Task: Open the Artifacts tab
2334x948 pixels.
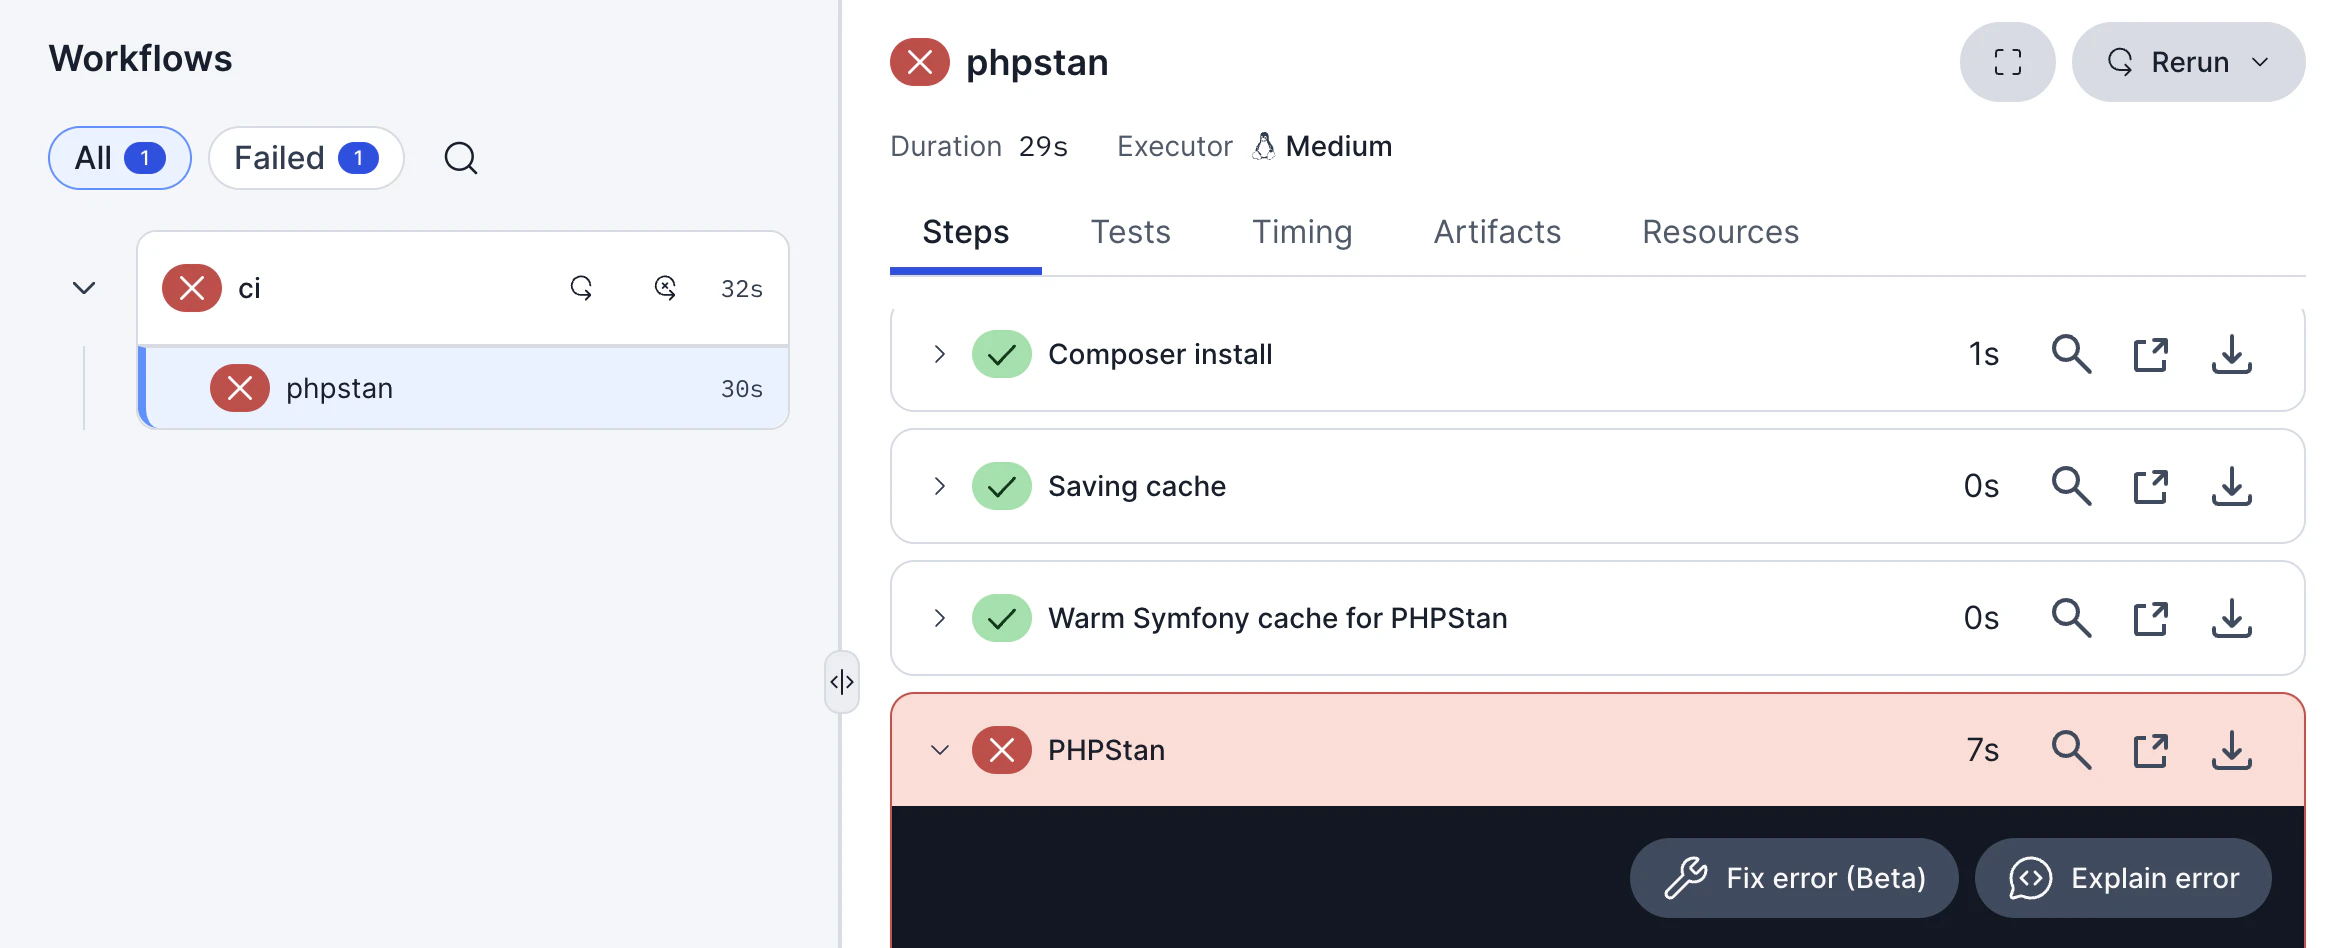Action: [x=1497, y=232]
